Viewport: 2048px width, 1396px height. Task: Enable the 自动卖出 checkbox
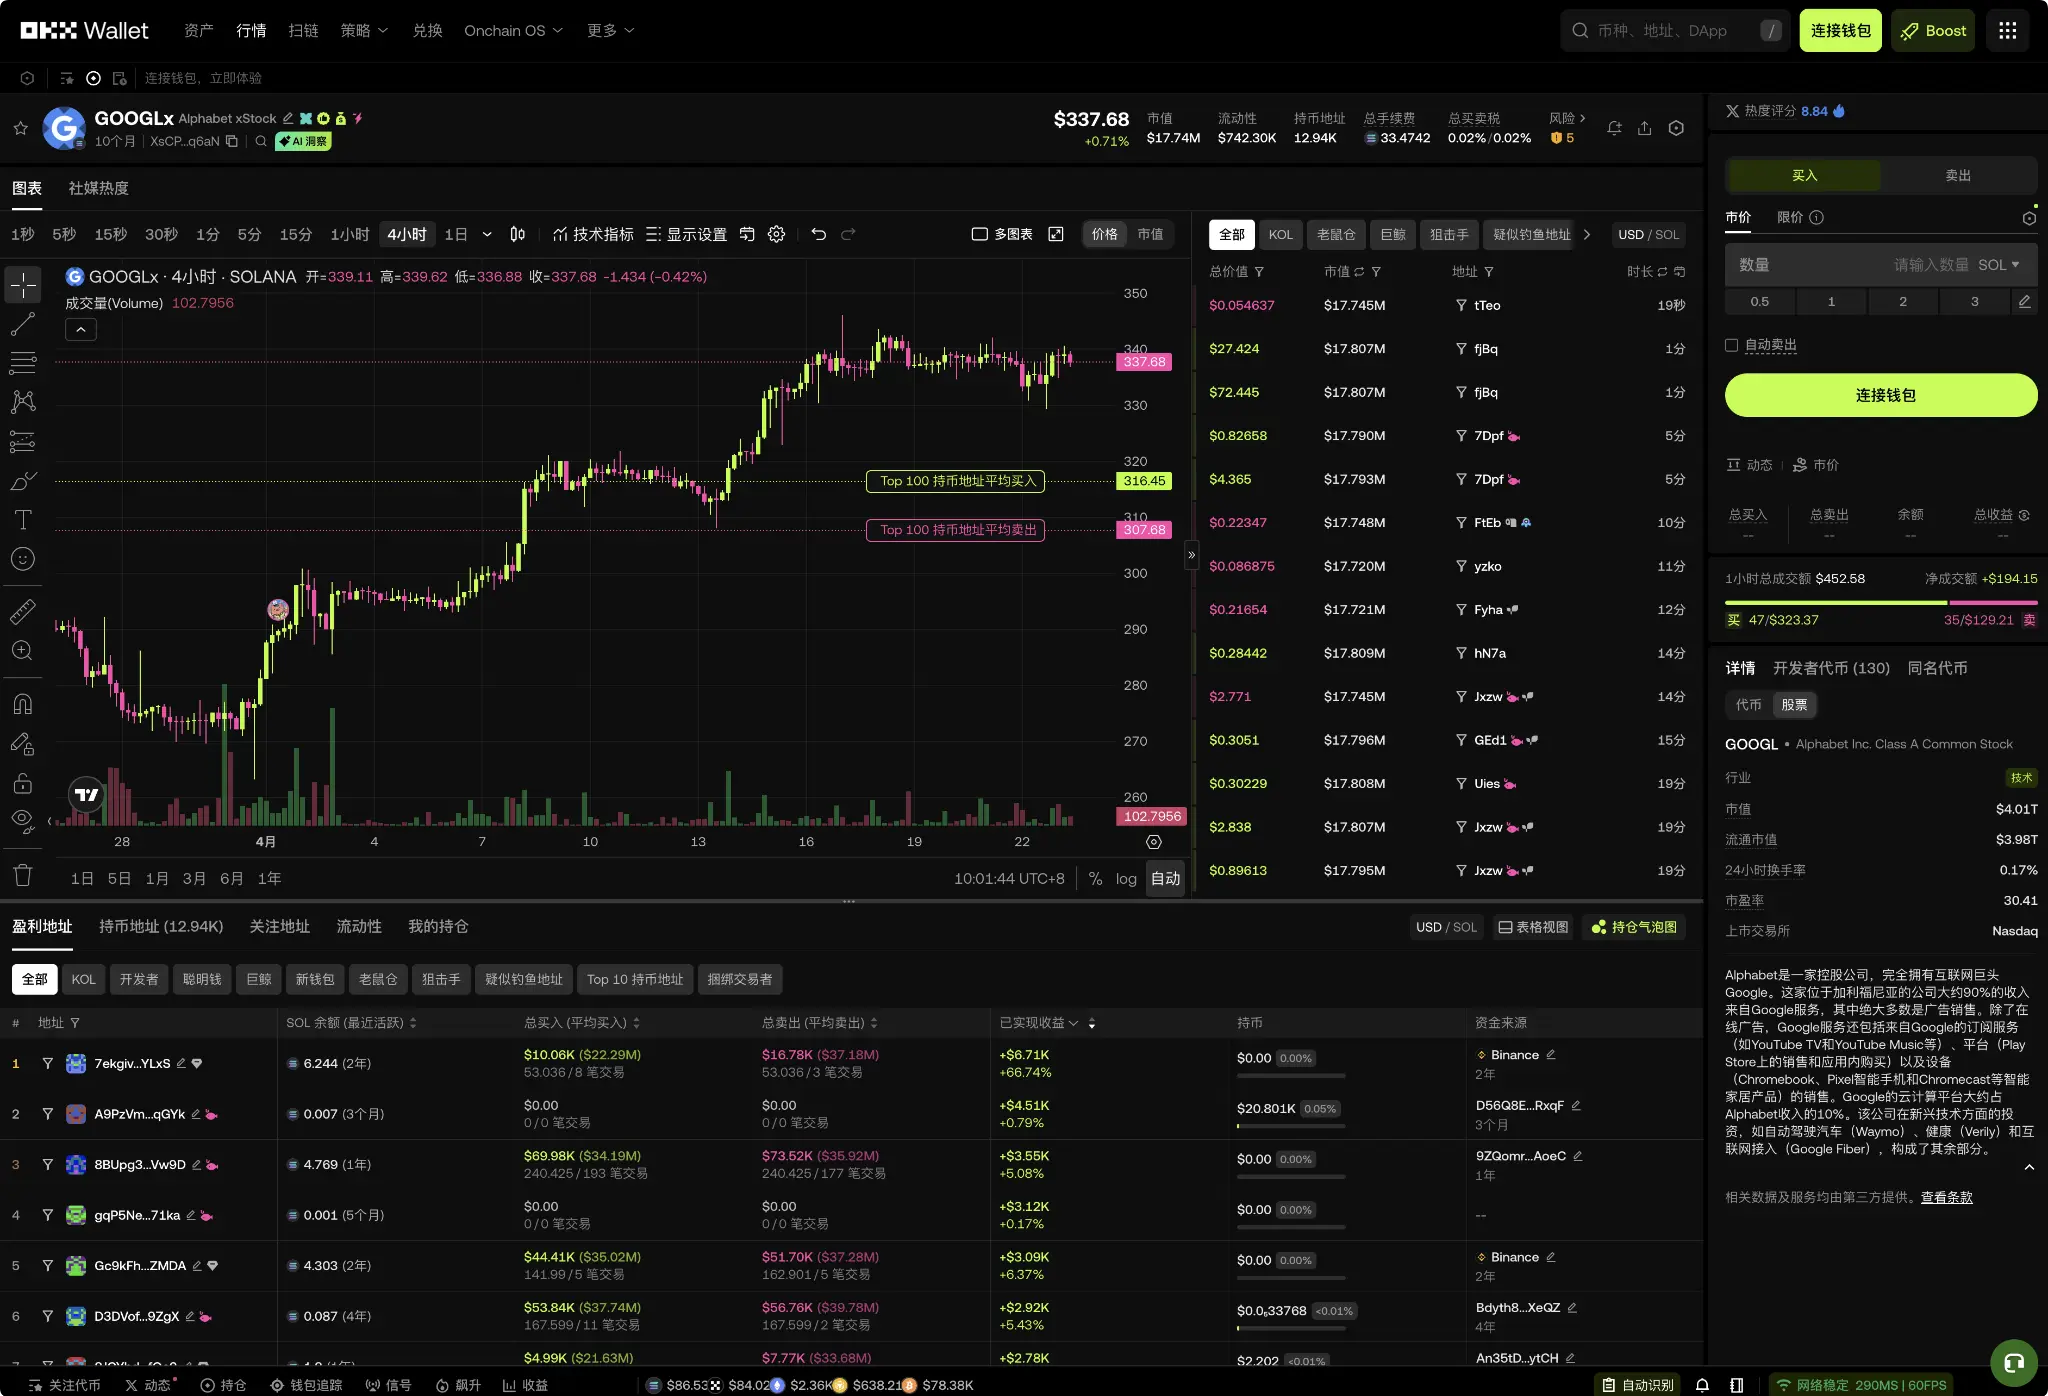(1732, 345)
